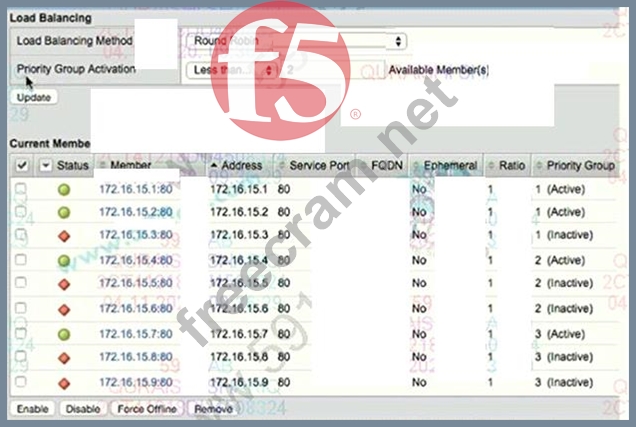Click the available members number input field
This screenshot has width=636, height=427.
[x=333, y=70]
